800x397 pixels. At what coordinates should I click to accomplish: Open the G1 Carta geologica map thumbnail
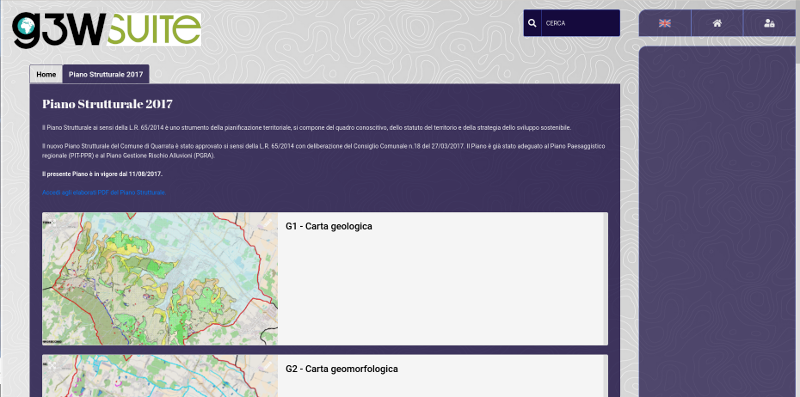160,279
